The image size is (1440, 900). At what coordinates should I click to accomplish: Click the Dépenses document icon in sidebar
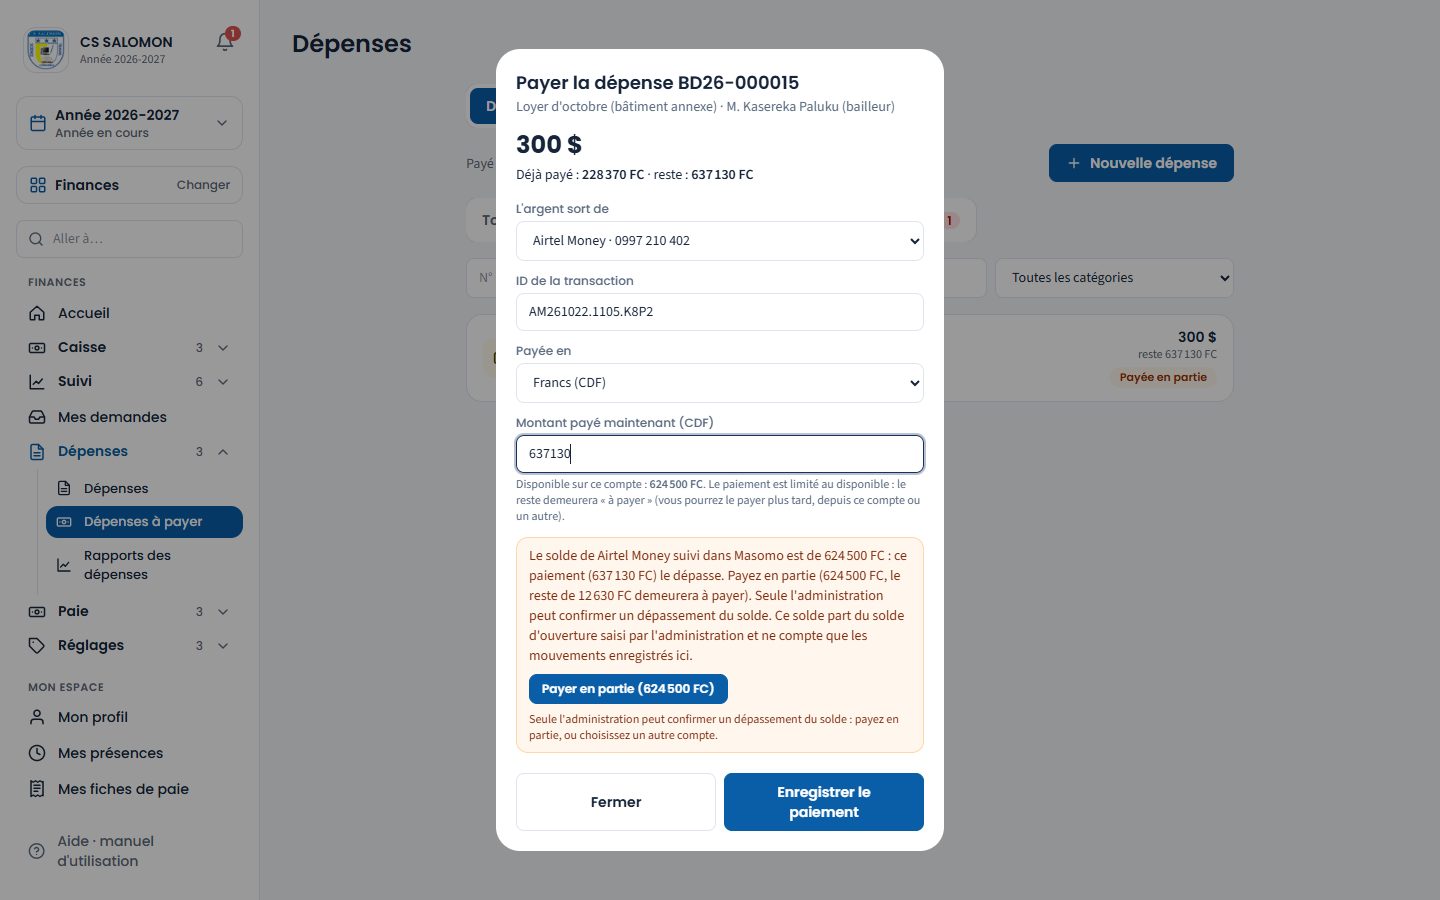[x=37, y=451]
